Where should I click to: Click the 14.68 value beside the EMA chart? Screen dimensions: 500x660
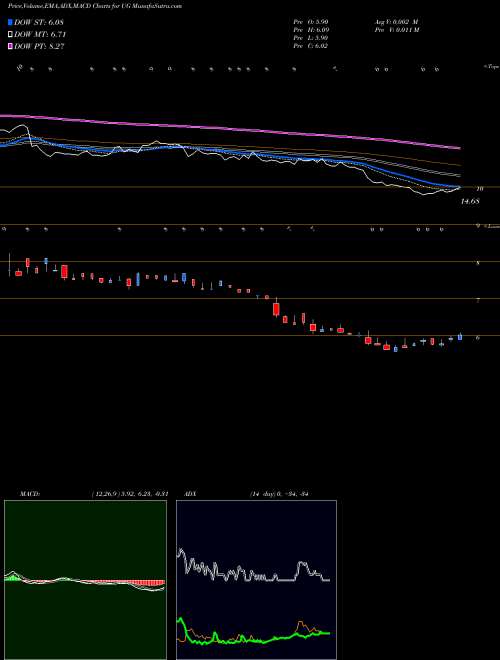point(470,202)
